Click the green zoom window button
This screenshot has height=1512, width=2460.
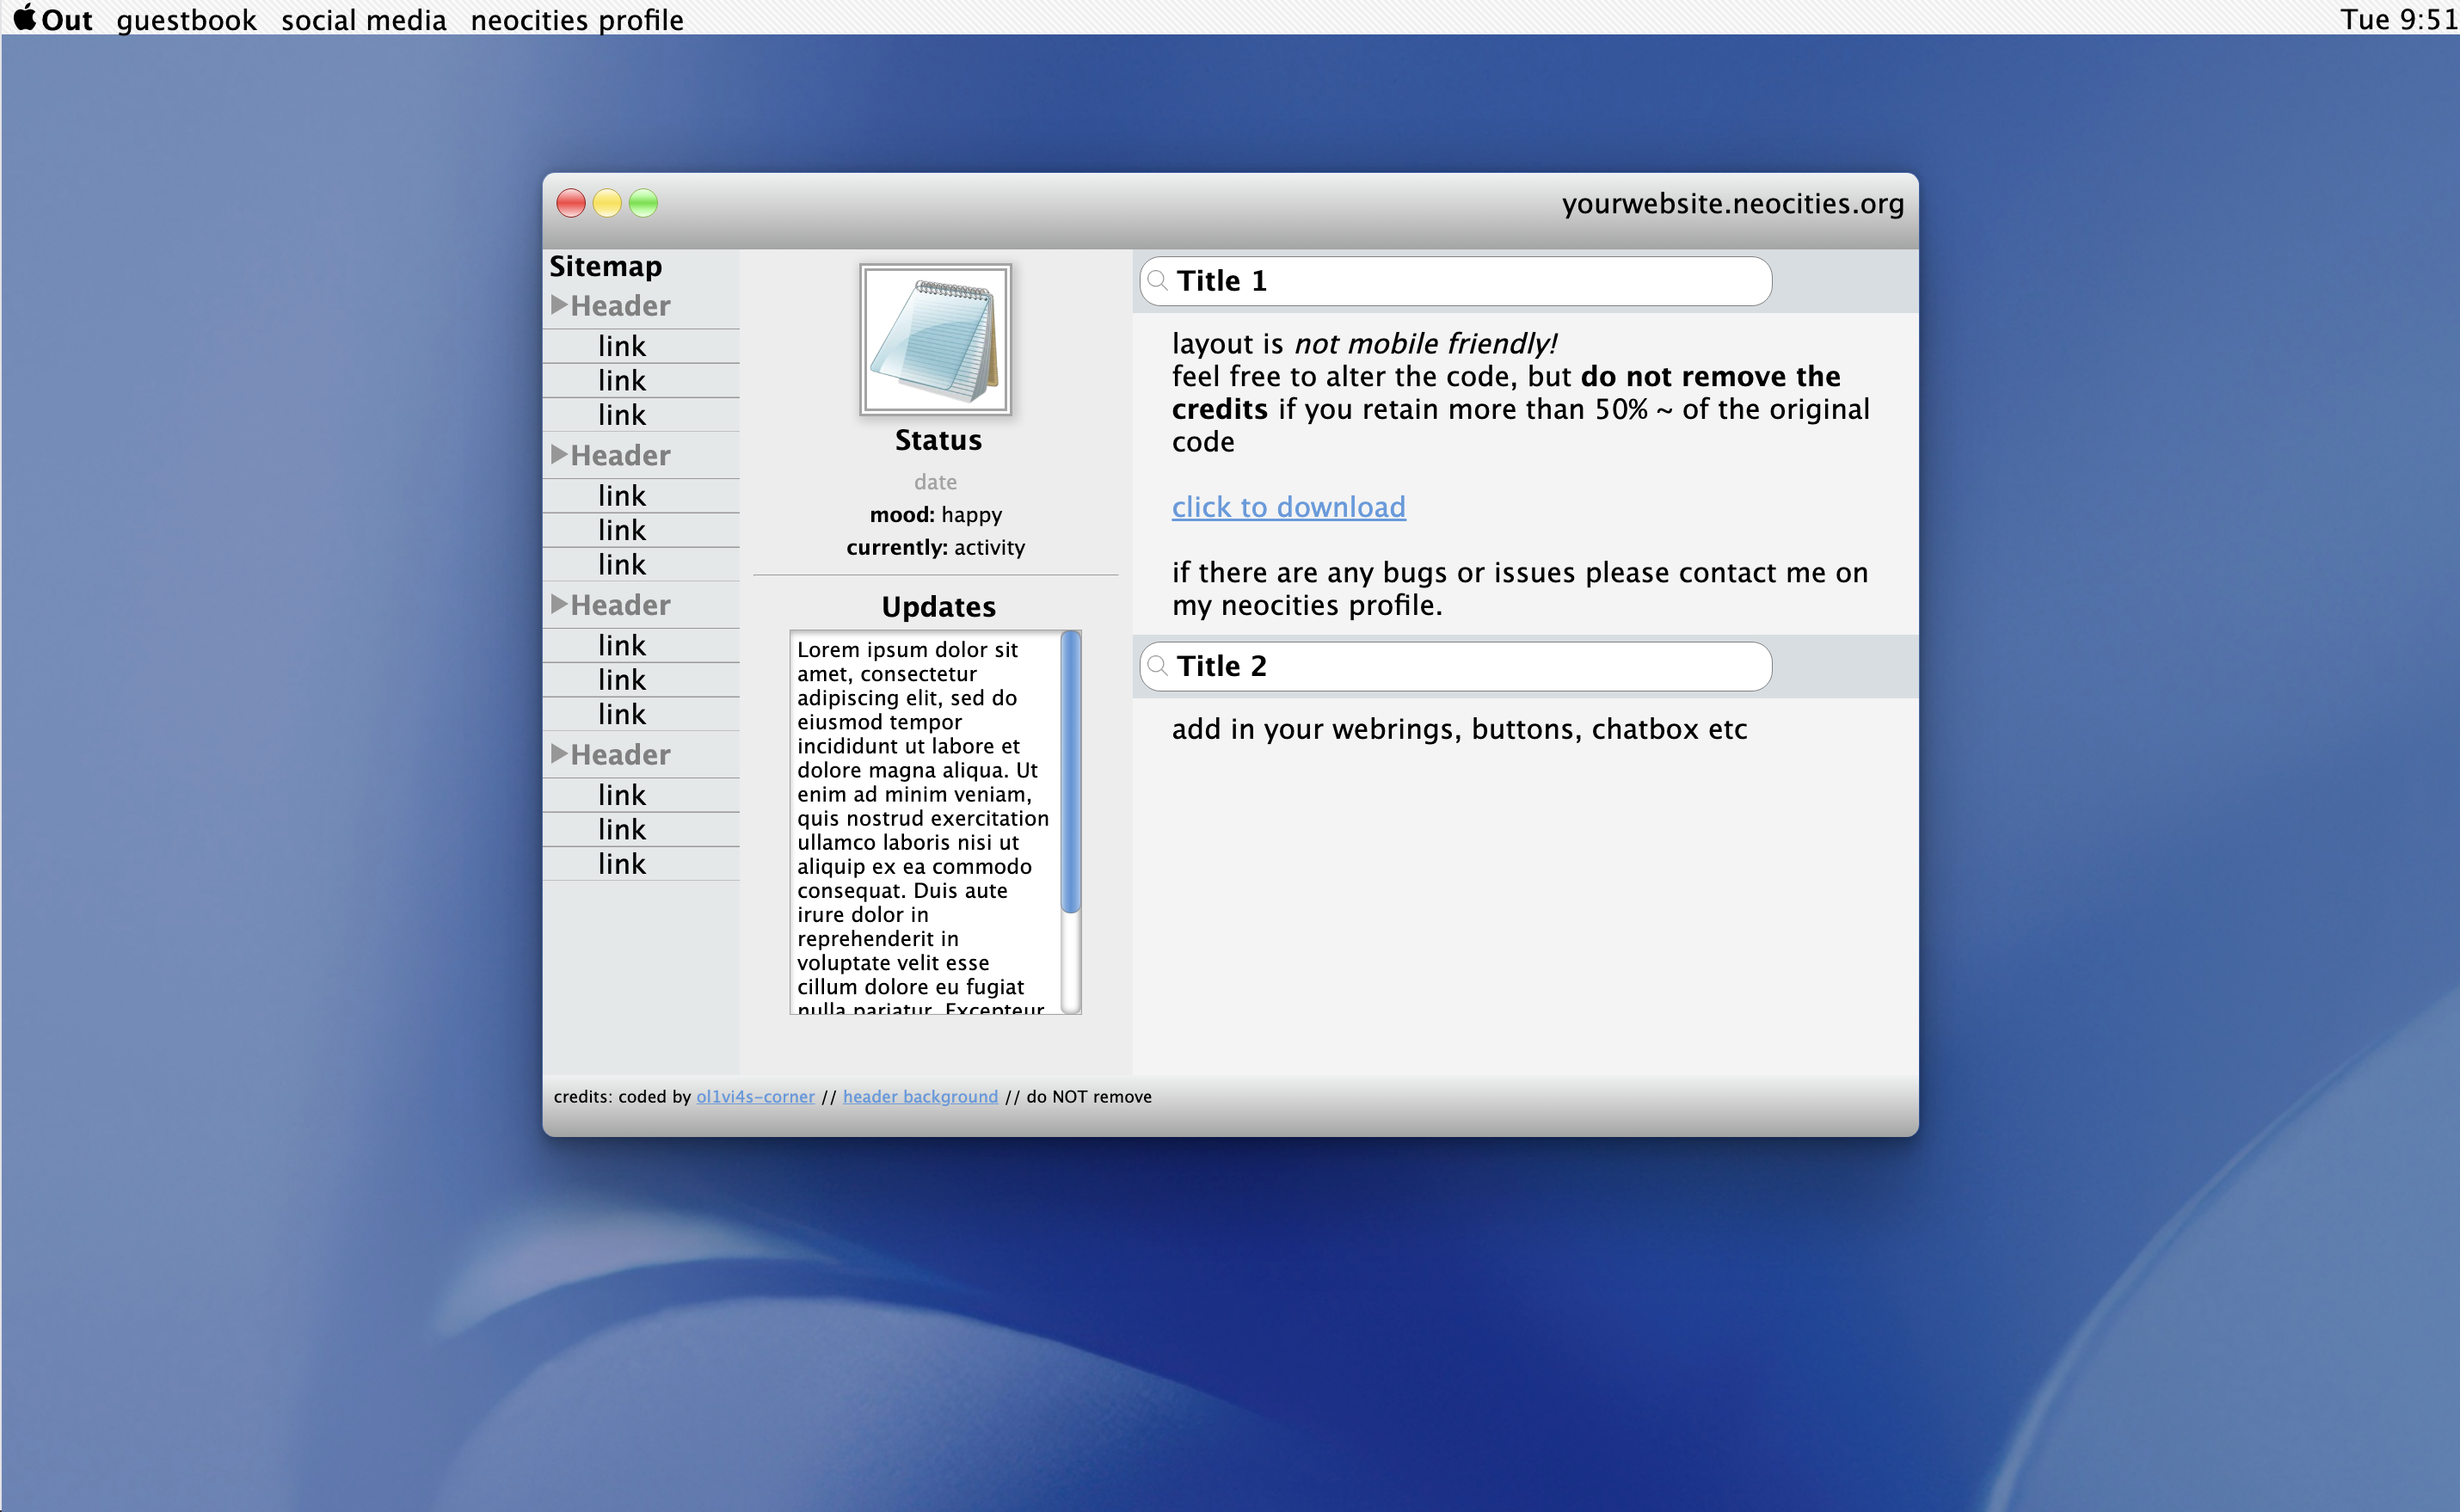coord(643,204)
